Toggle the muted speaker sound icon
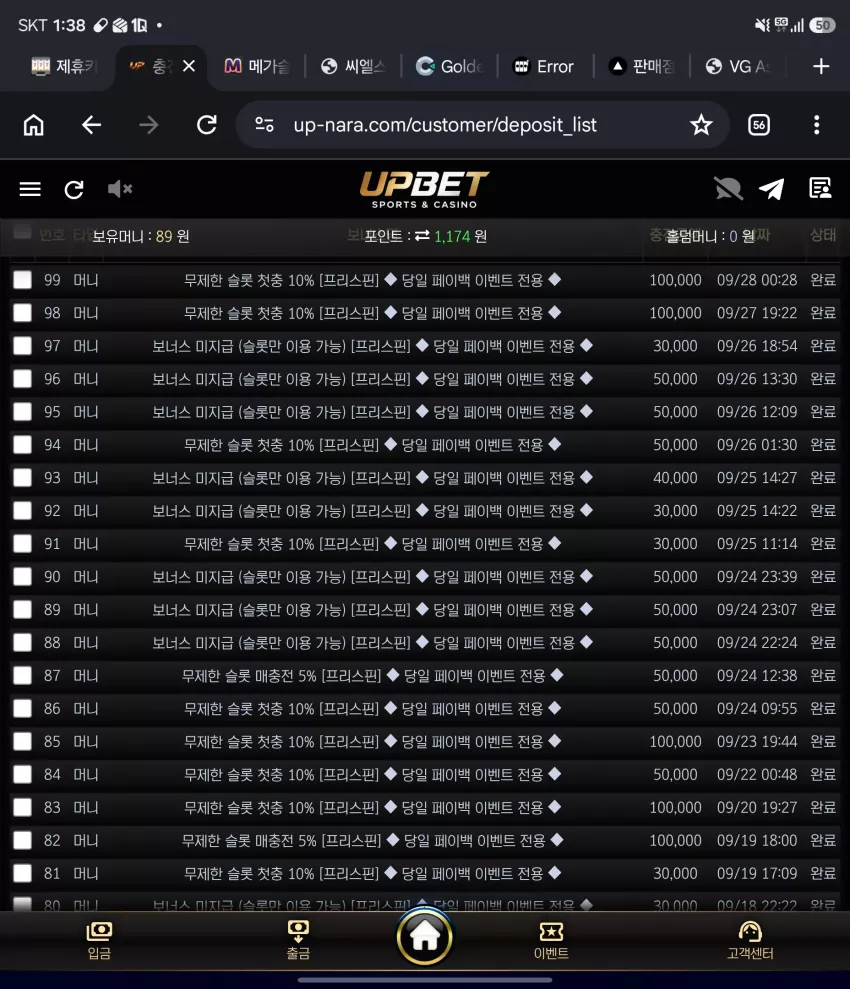The width and height of the screenshot is (850, 989). coord(119,189)
